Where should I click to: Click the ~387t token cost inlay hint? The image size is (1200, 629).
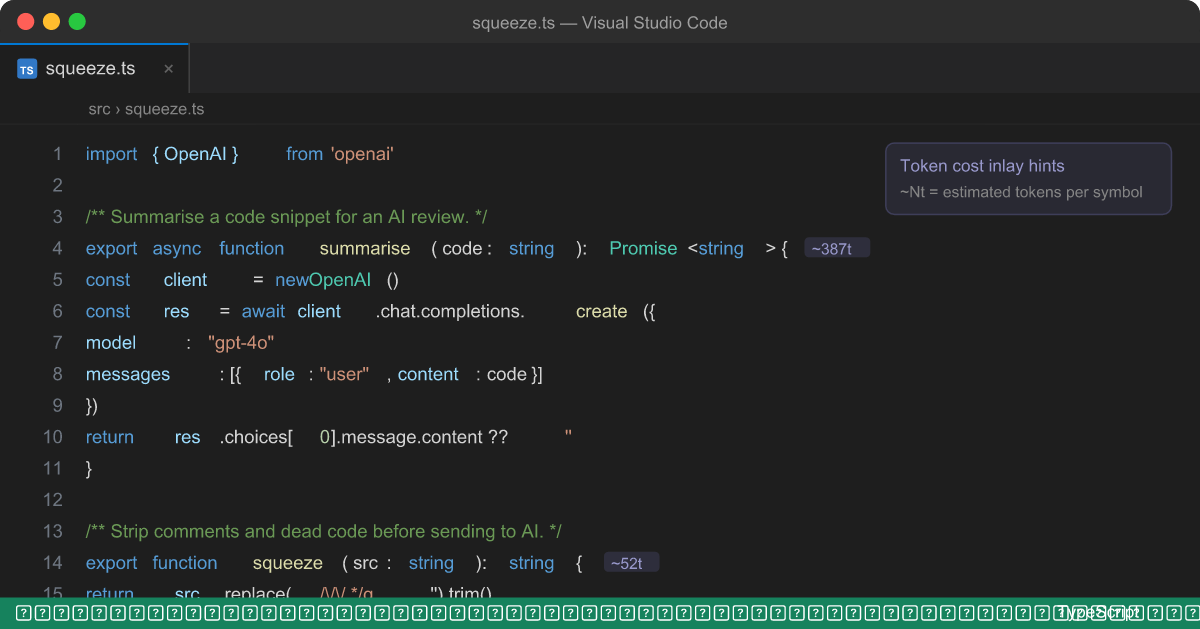pos(837,248)
